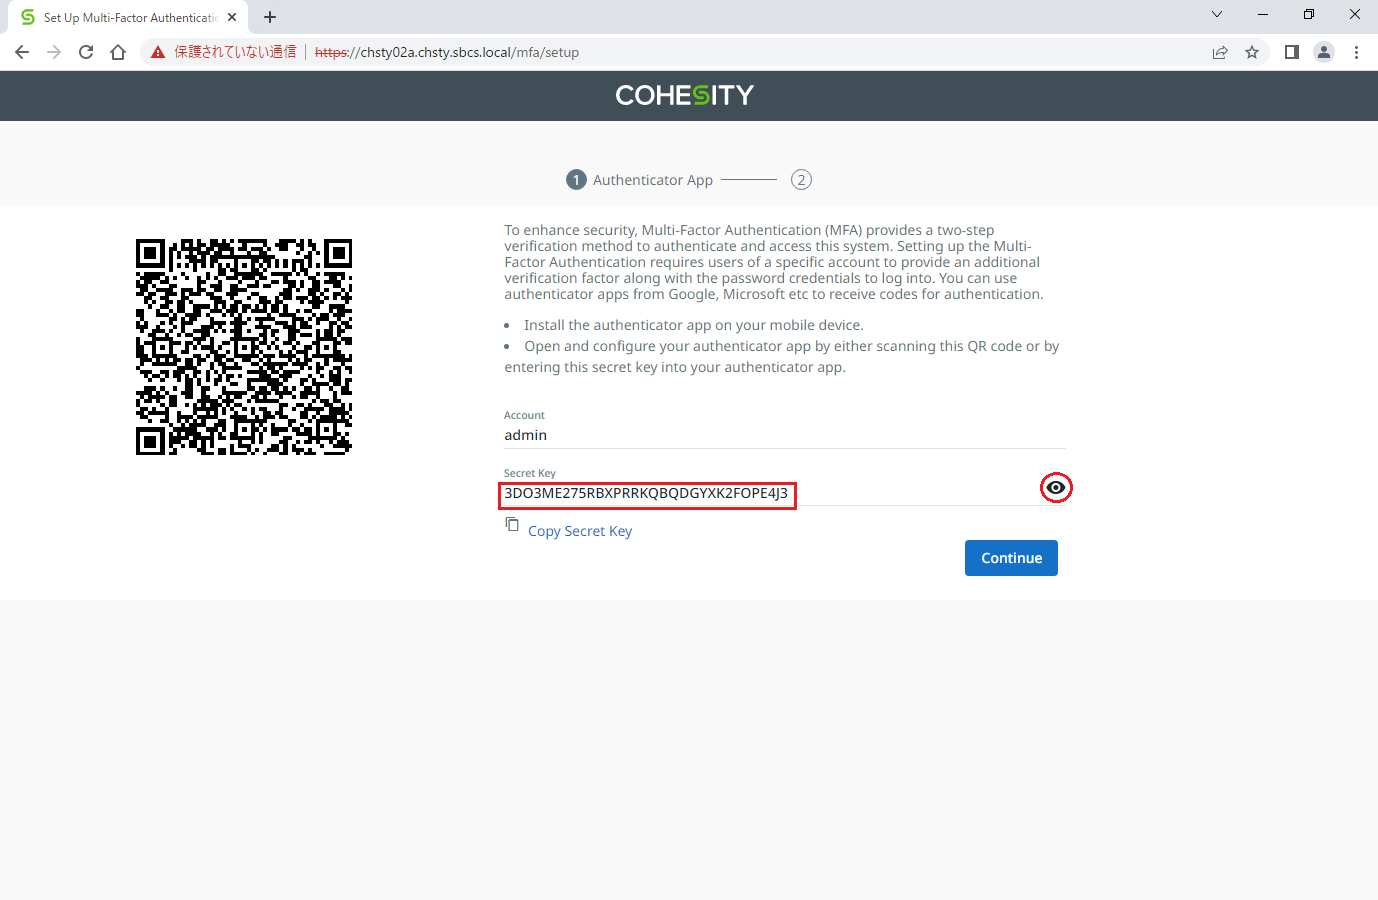
Task: Minimize the browser window
Action: (1263, 14)
